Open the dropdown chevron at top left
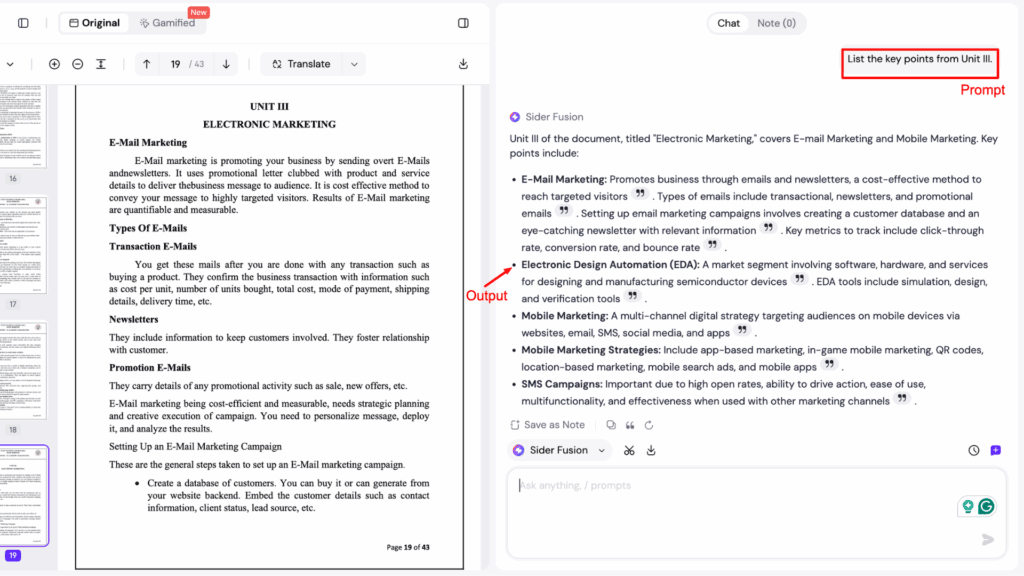 tap(12, 63)
